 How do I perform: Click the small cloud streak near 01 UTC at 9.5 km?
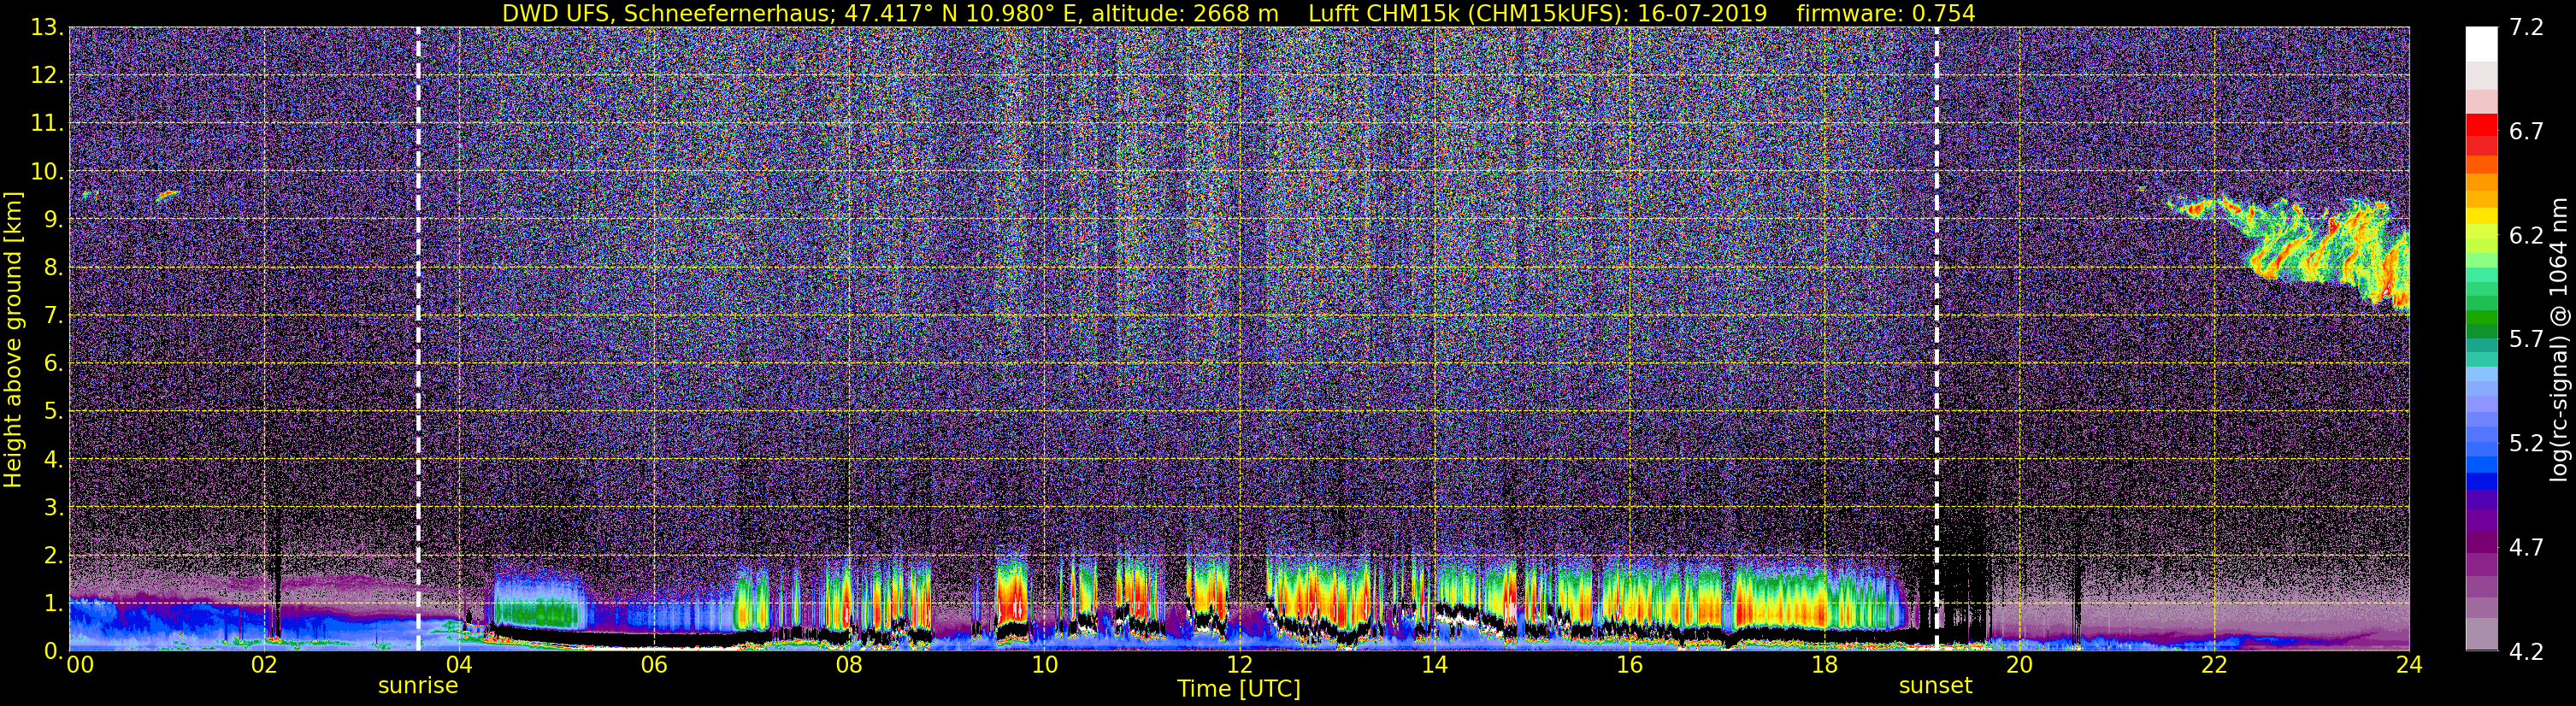167,196
